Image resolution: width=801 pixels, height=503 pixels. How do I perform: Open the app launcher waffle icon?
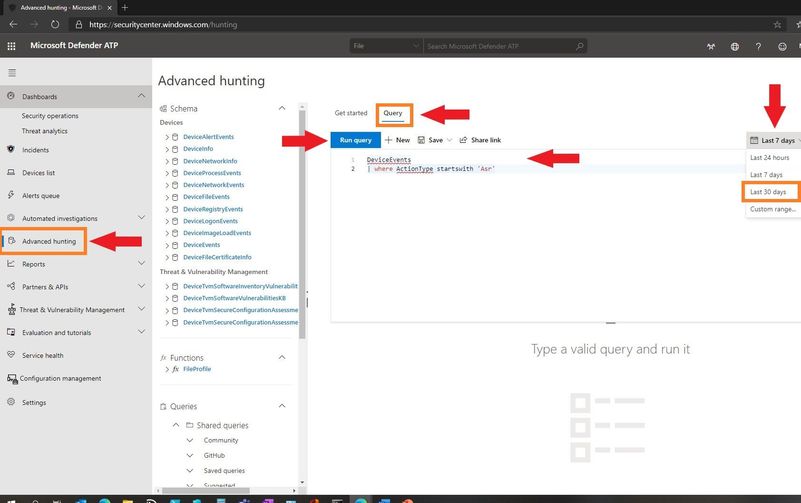[11, 46]
